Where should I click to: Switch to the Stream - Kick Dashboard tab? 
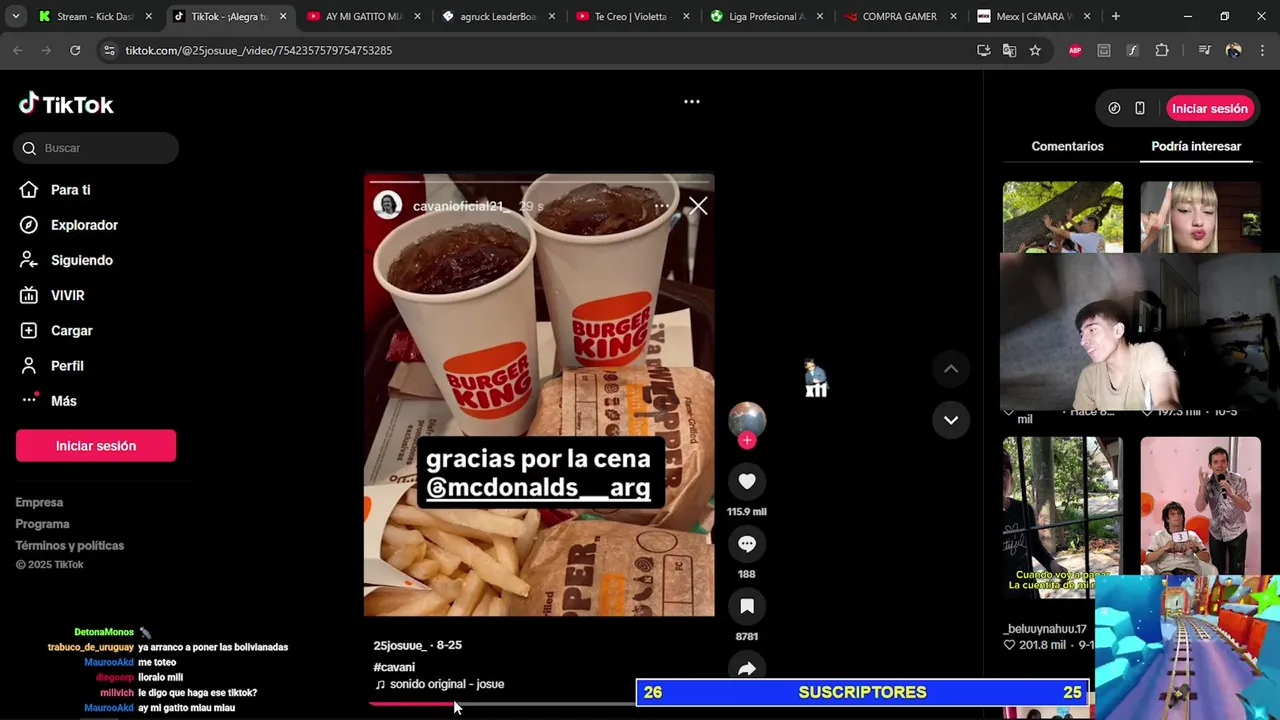[95, 16]
